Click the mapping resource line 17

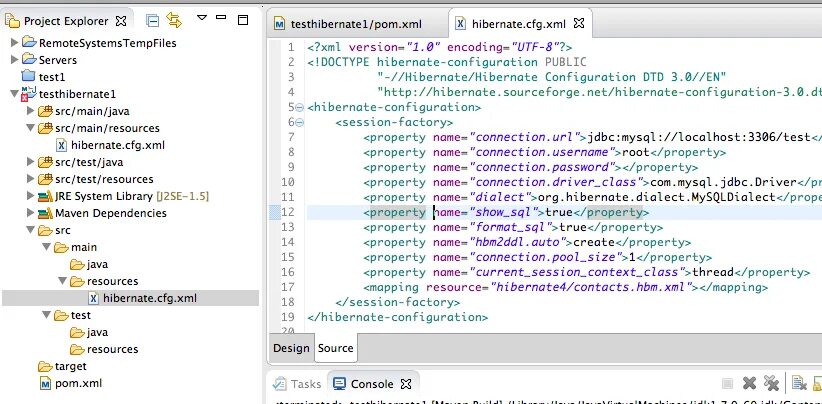coord(565,288)
